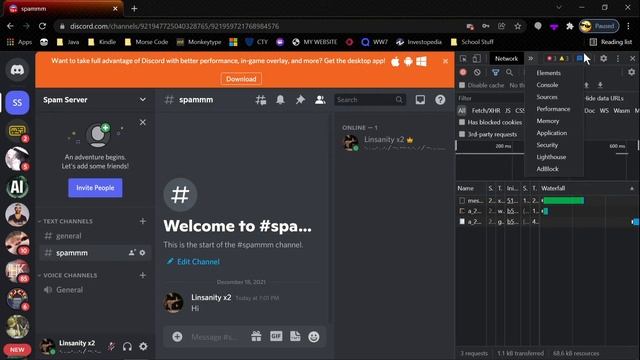Select Application from the tabs menu
640x360 pixels.
[551, 133]
